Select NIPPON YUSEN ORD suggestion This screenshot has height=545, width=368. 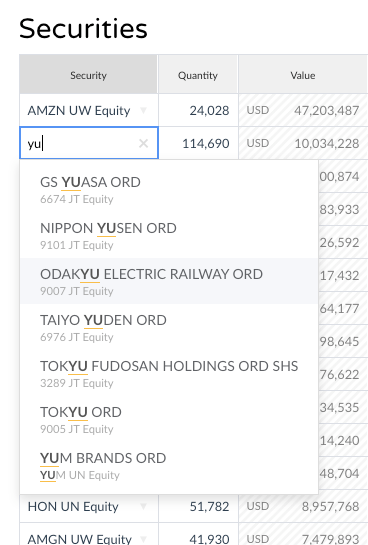(x=169, y=235)
